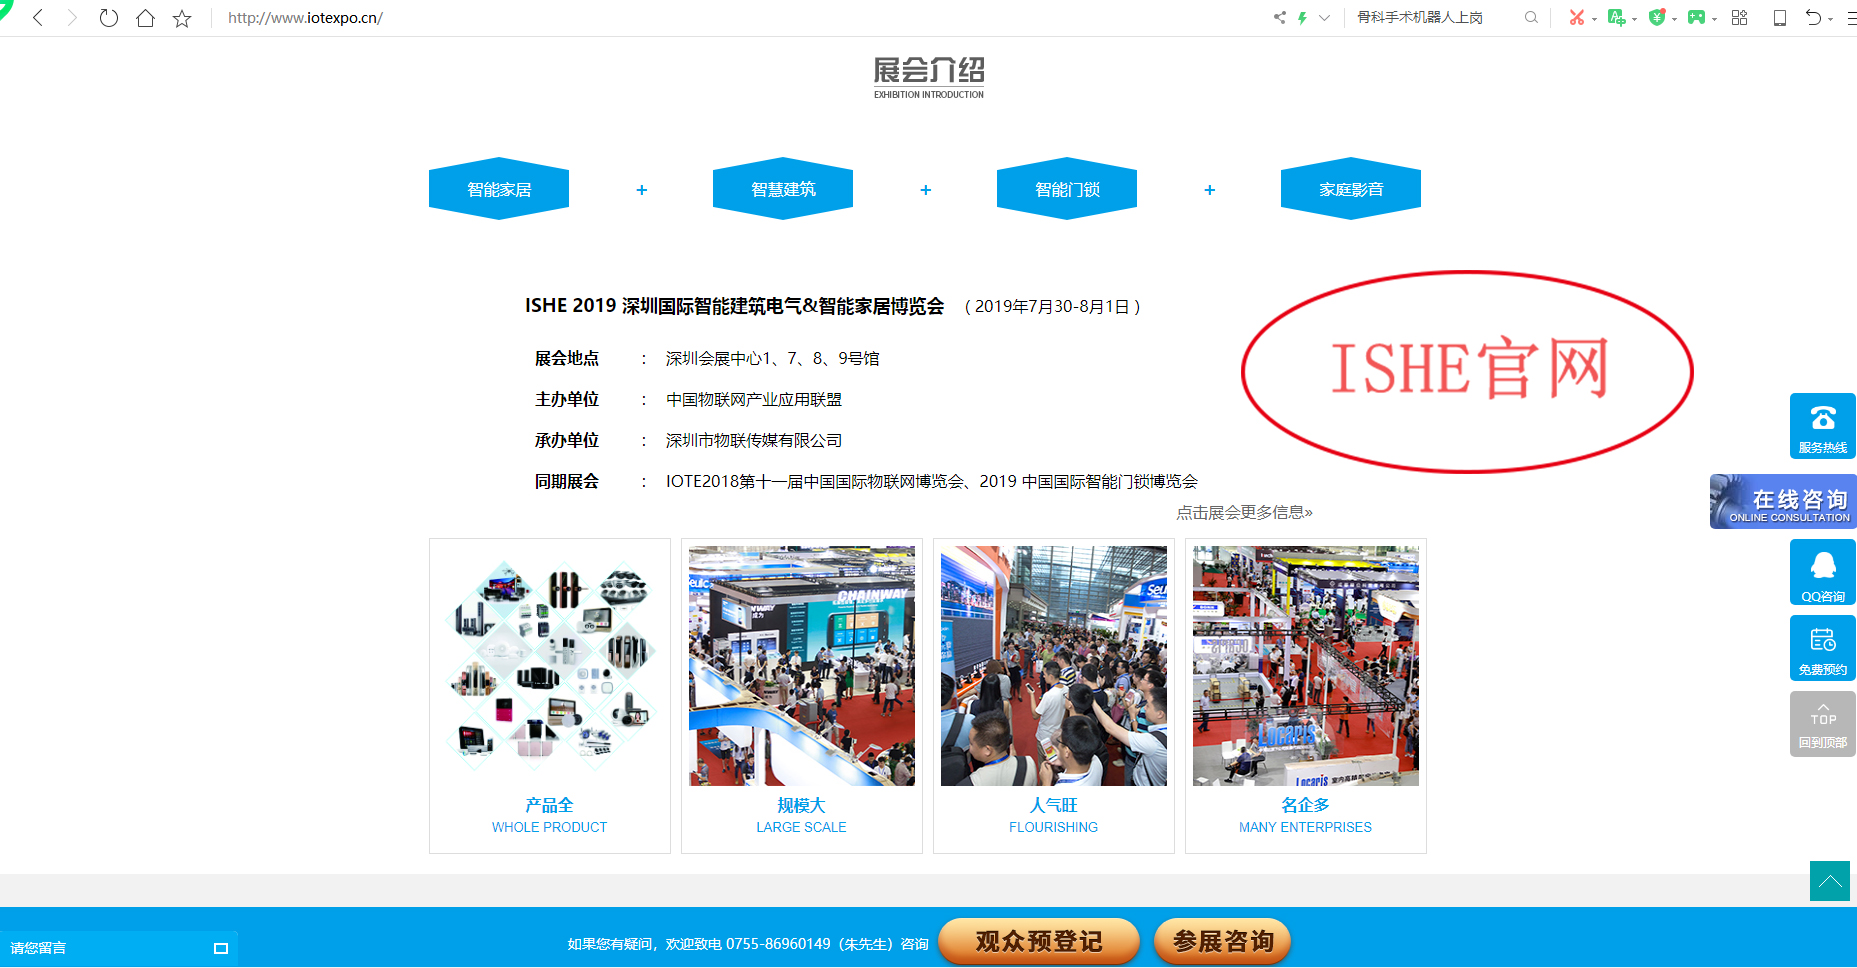The image size is (1857, 968).
Task: Go back with the browser back arrow
Action: 38,18
